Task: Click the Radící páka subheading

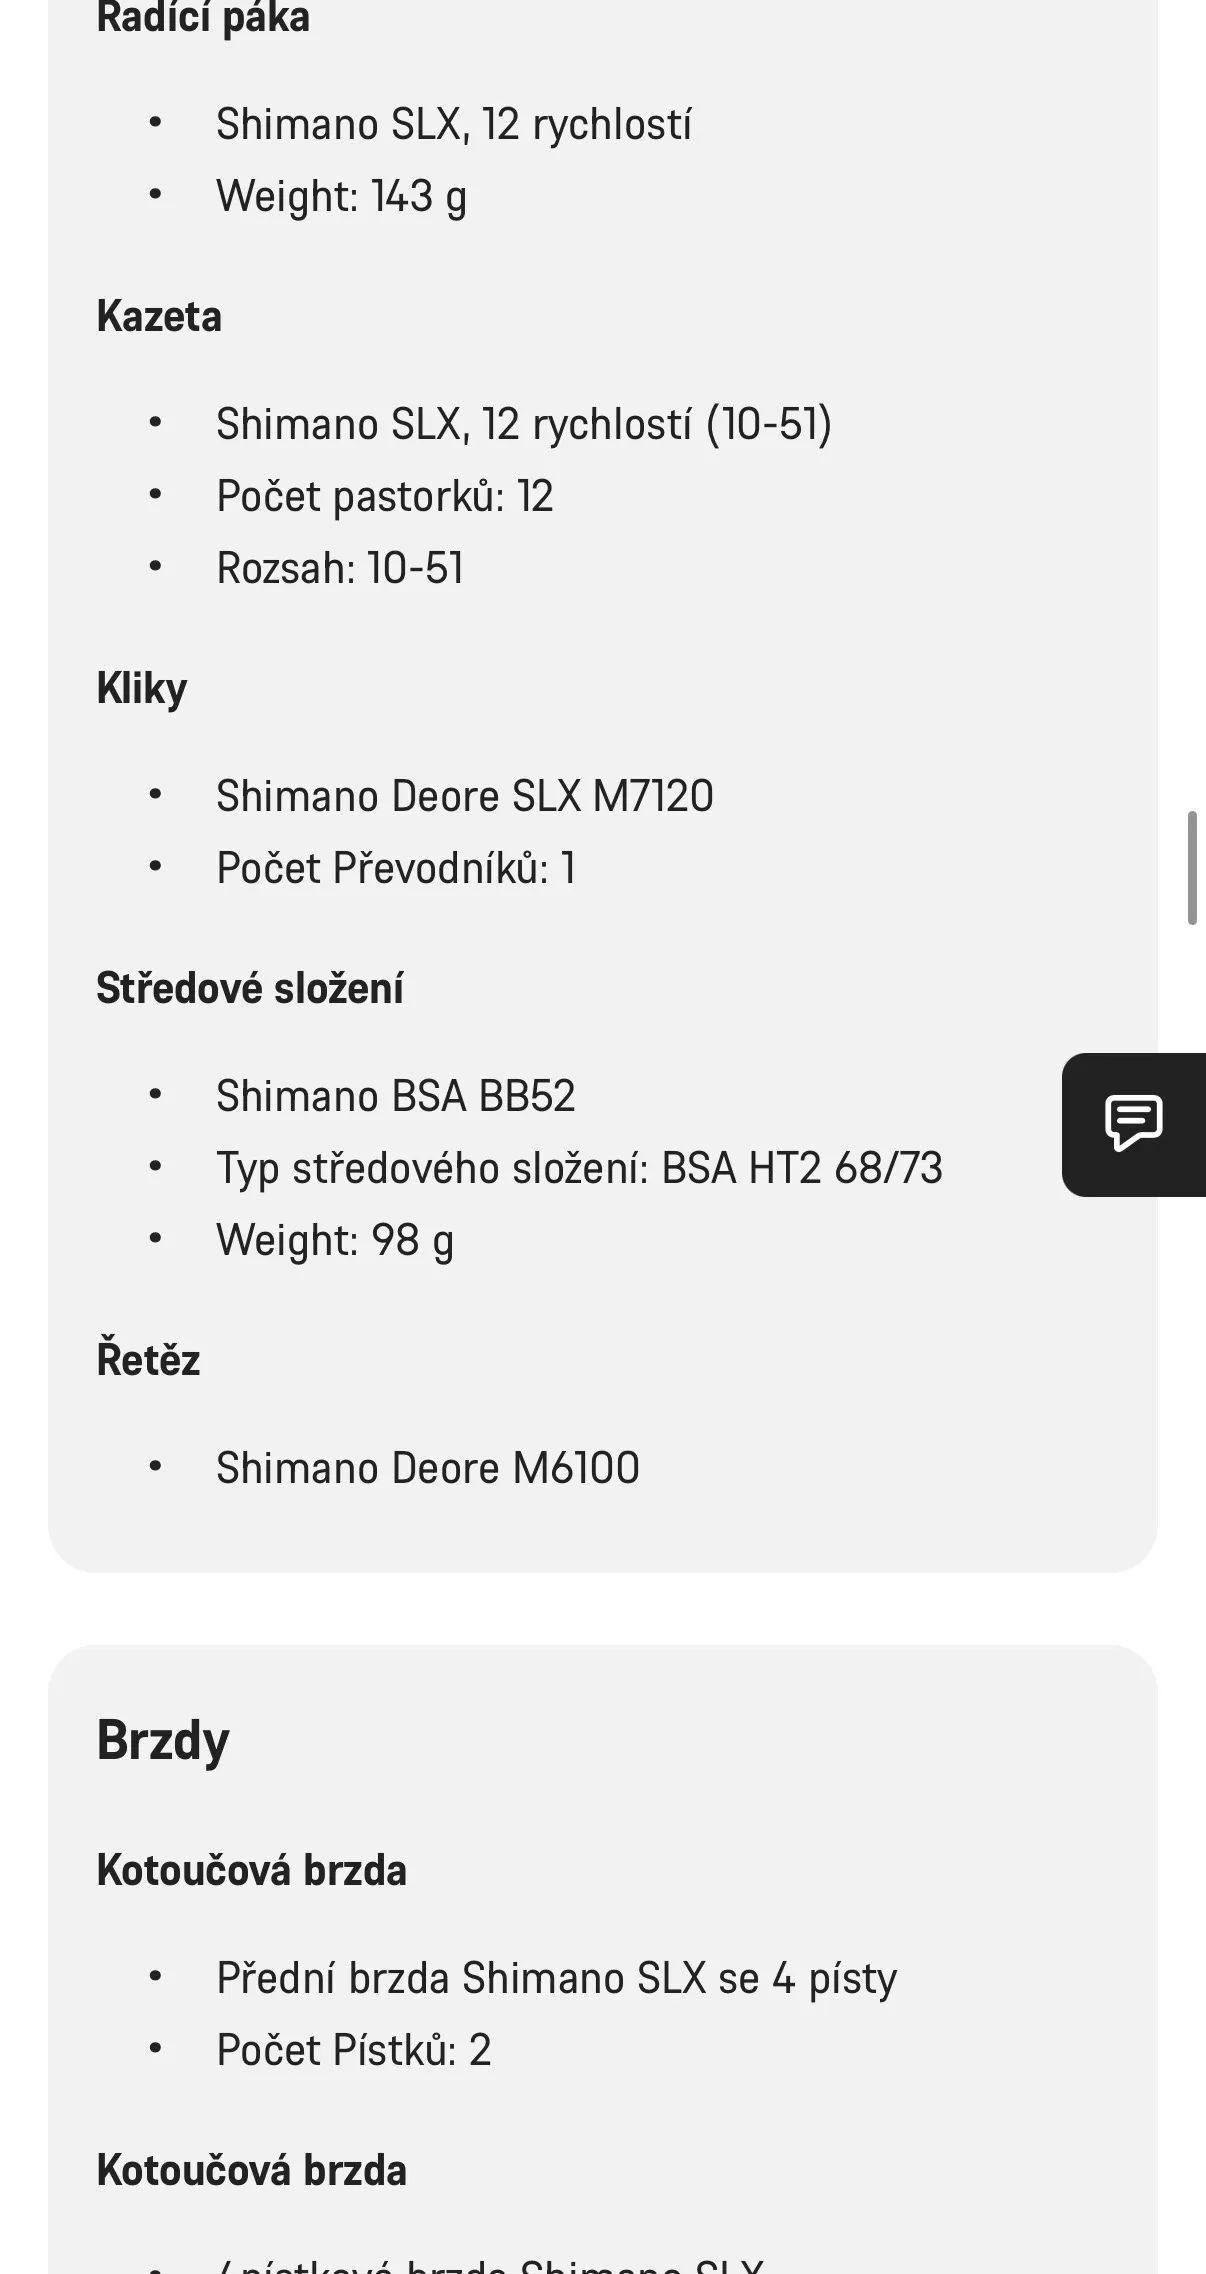Action: 203,19
